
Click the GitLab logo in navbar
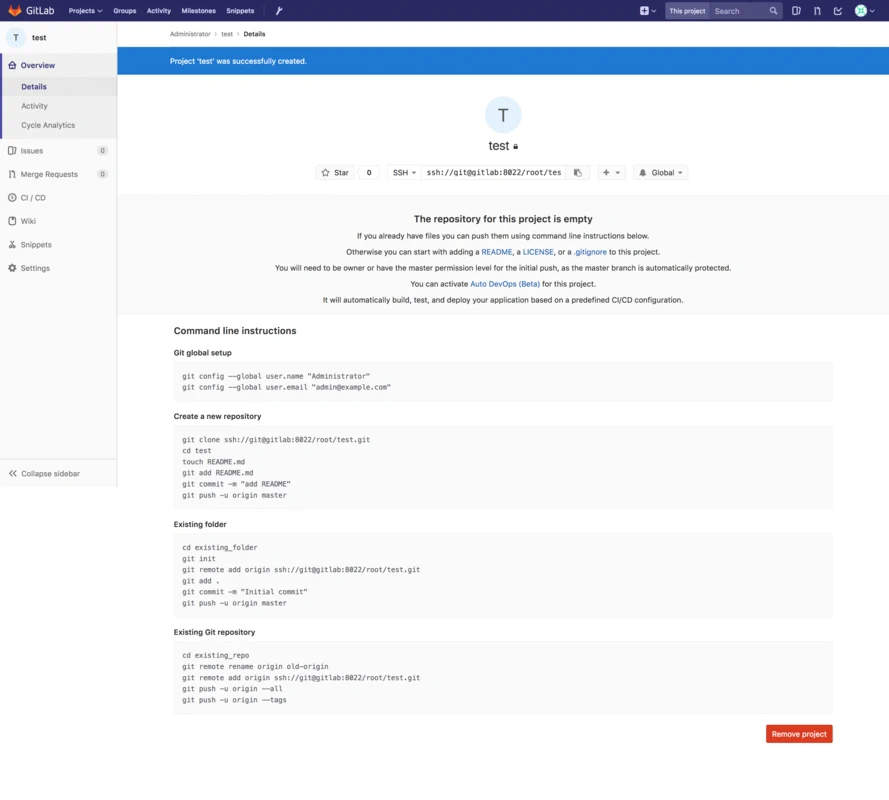[x=31, y=11]
